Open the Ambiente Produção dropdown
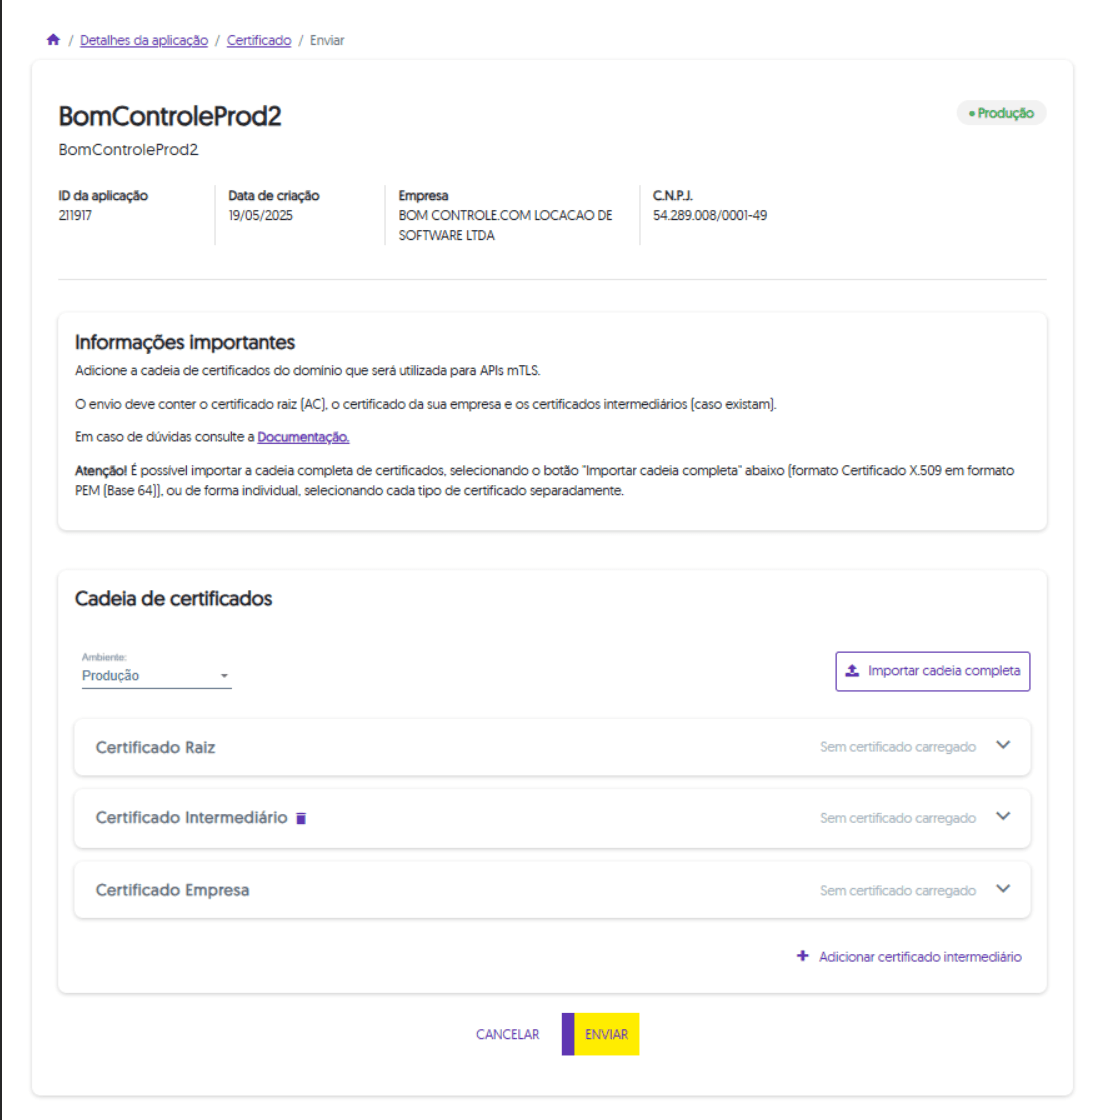This screenshot has width=1104, height=1120. click(x=156, y=676)
